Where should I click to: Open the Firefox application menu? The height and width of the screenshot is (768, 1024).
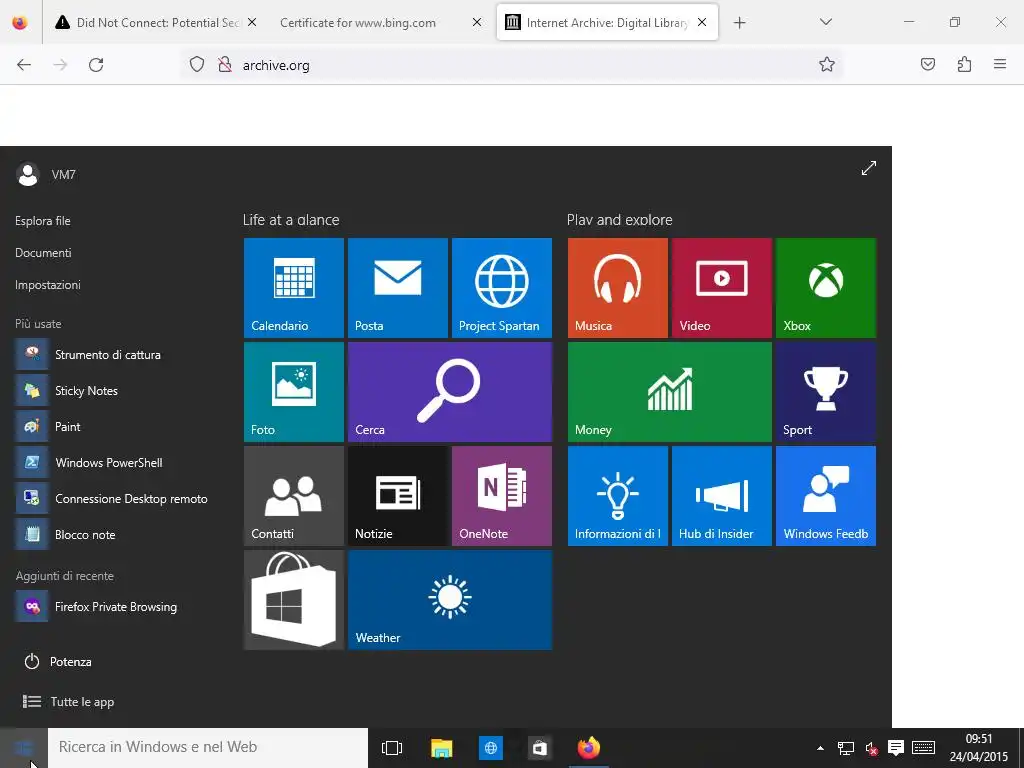1000,64
